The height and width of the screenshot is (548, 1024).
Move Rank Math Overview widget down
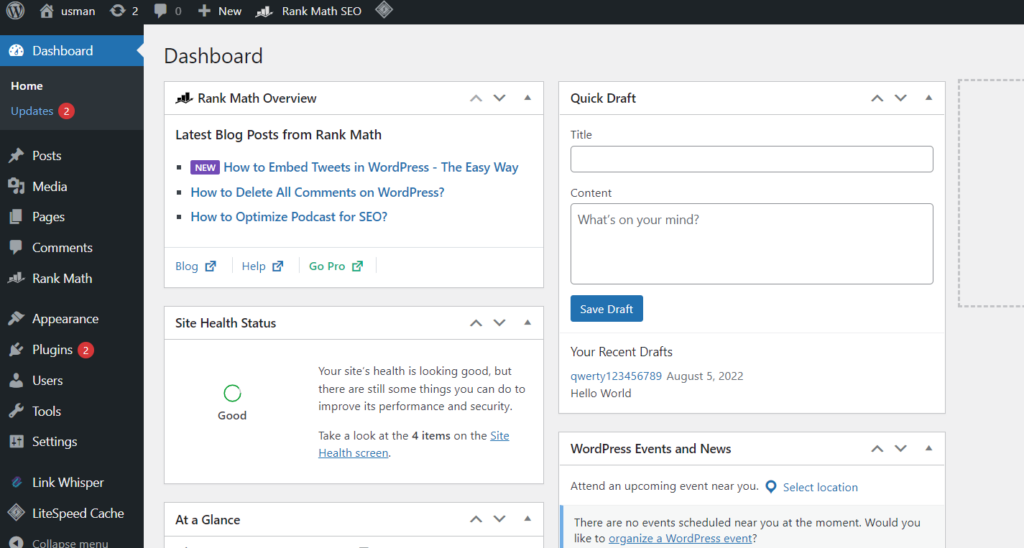(x=500, y=99)
